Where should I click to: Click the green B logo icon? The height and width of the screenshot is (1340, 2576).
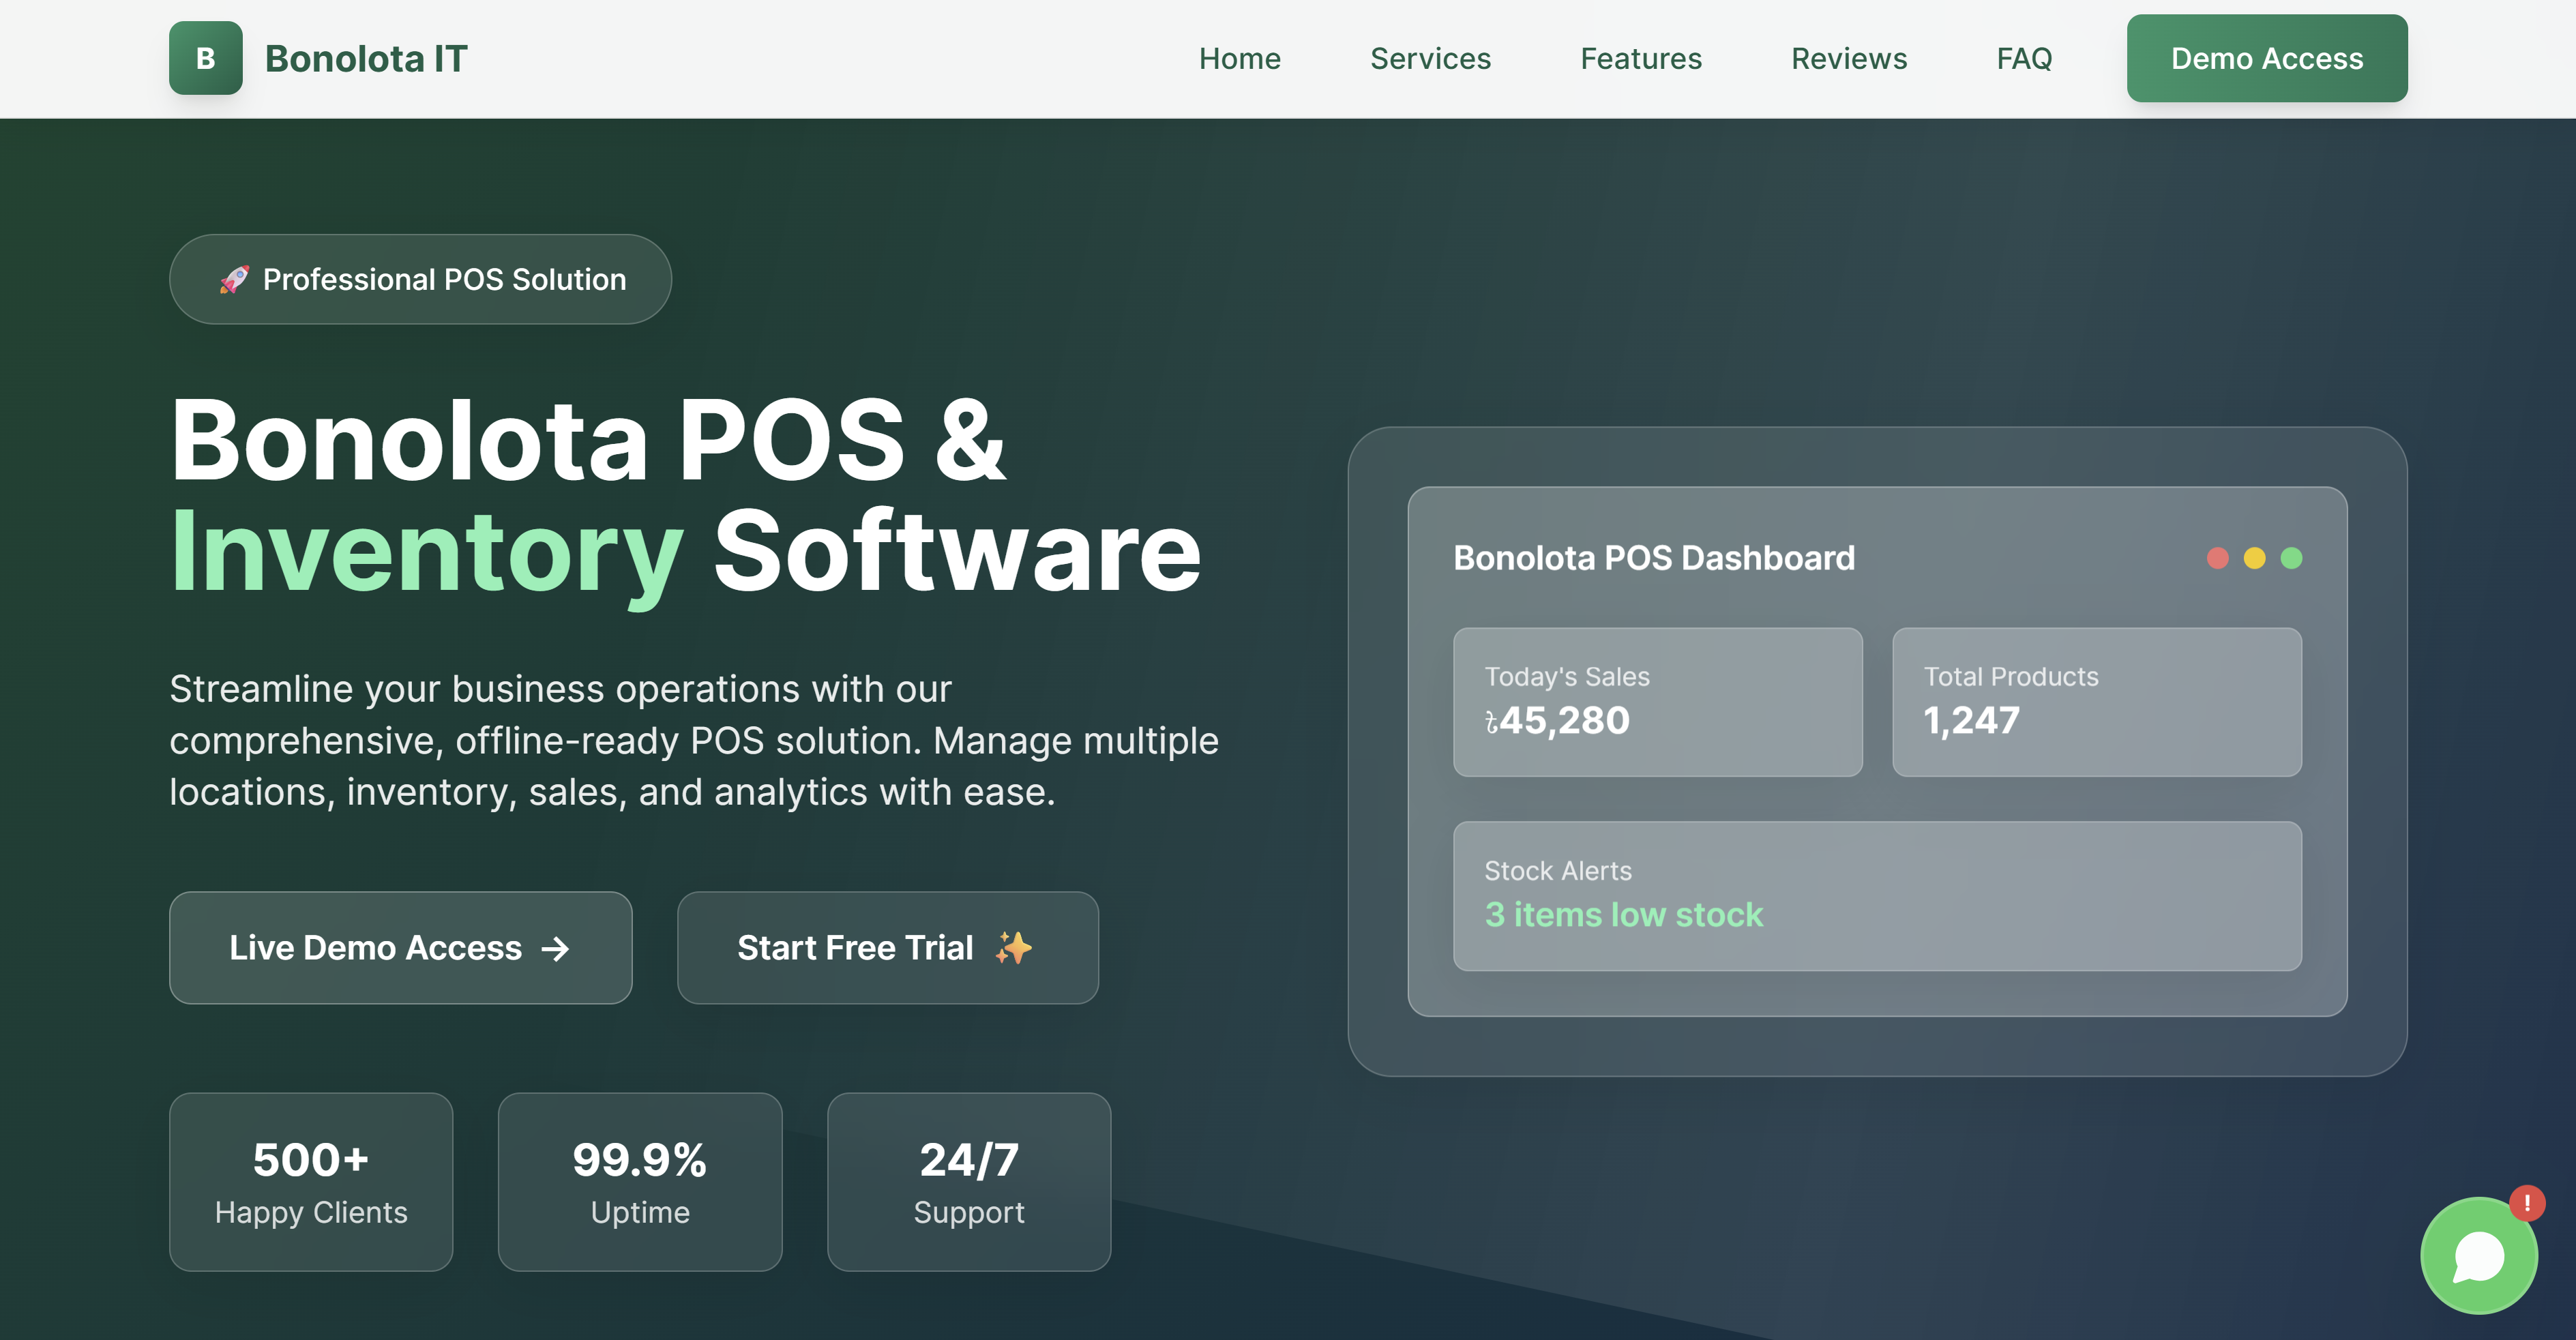point(205,58)
